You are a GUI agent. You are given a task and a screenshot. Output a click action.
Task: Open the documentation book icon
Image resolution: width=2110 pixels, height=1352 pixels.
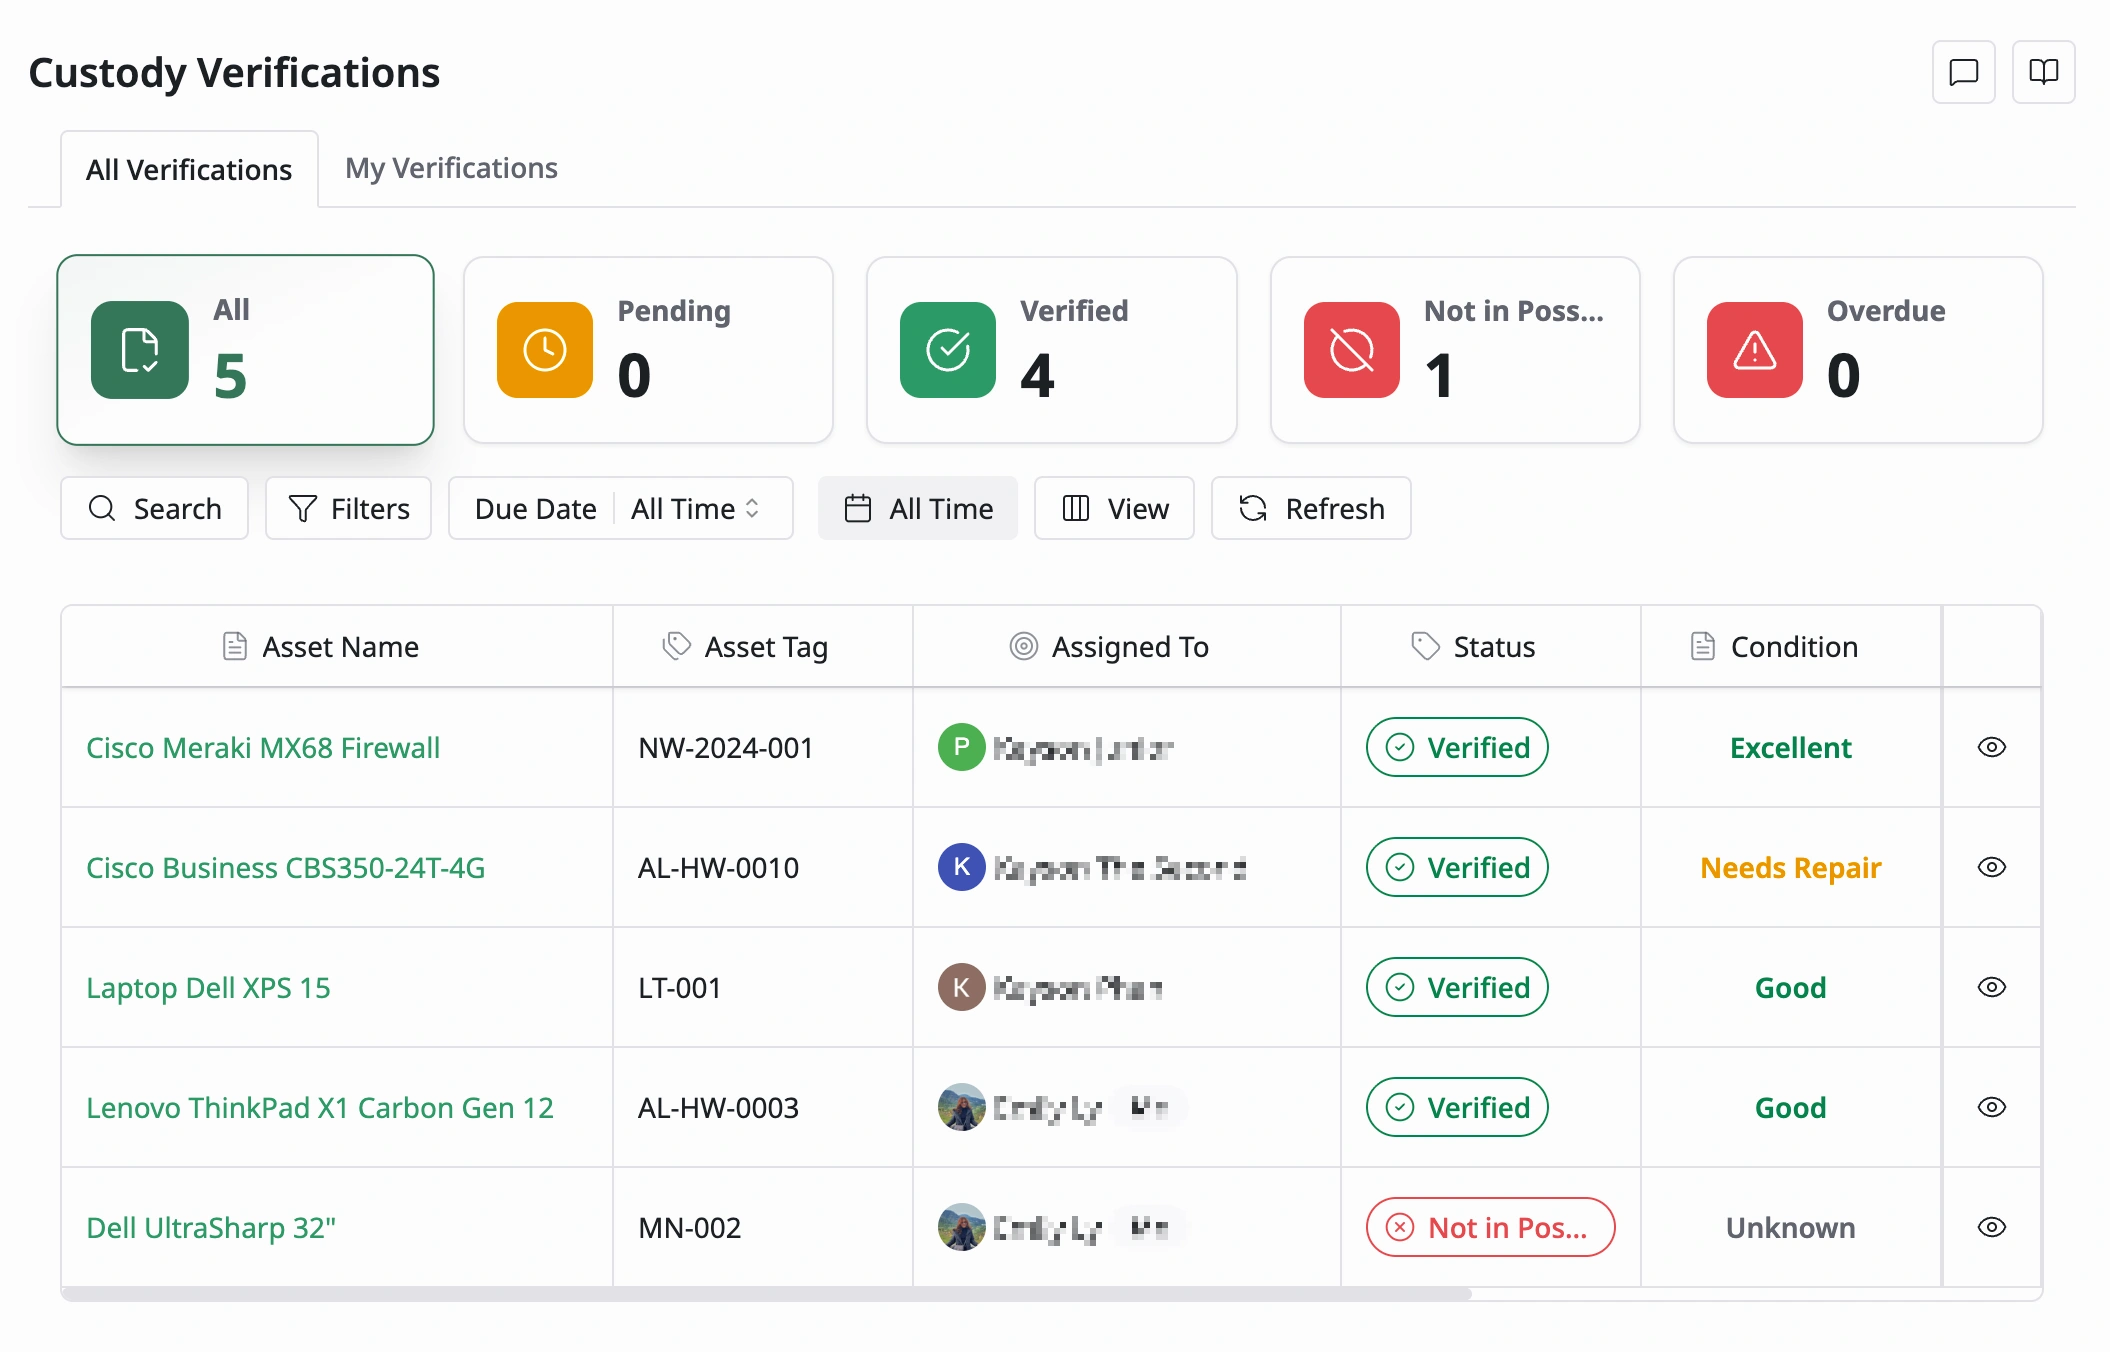2043,72
